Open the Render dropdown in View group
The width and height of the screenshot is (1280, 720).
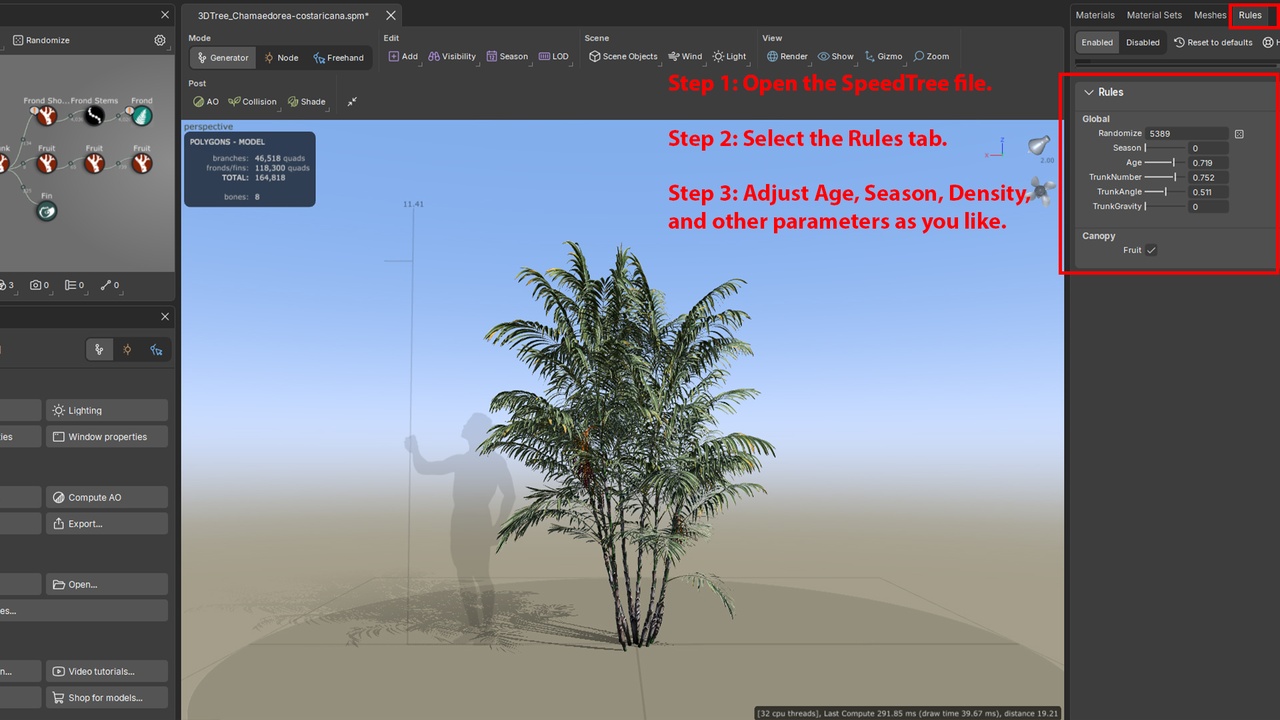coord(787,56)
